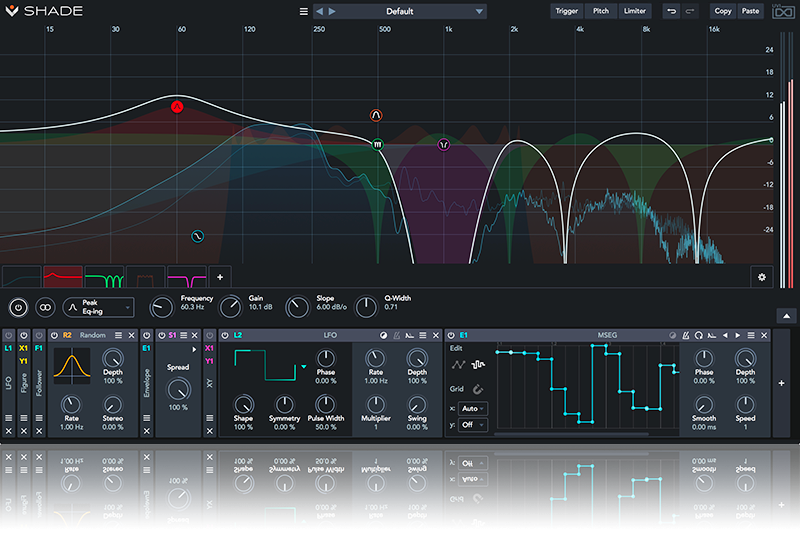
Task: Click the Limiter button
Action: tap(635, 11)
